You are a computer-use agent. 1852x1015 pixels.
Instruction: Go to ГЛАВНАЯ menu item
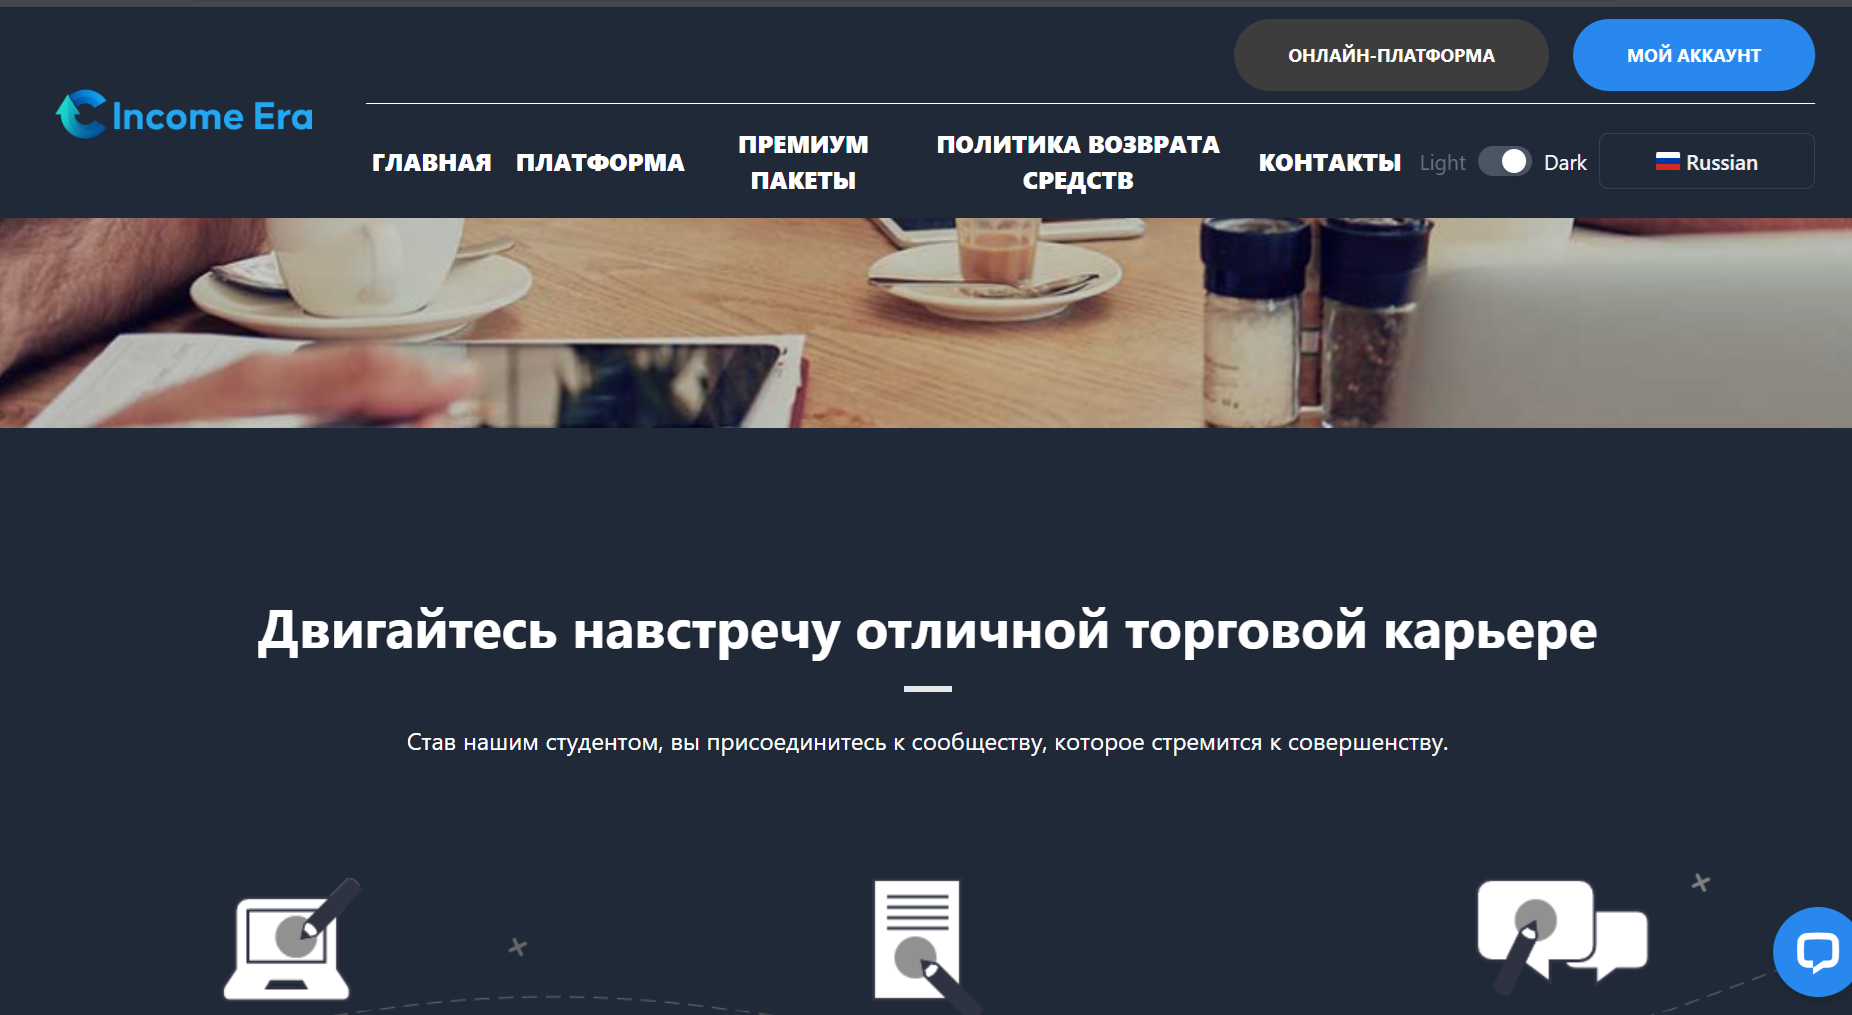click(x=431, y=162)
